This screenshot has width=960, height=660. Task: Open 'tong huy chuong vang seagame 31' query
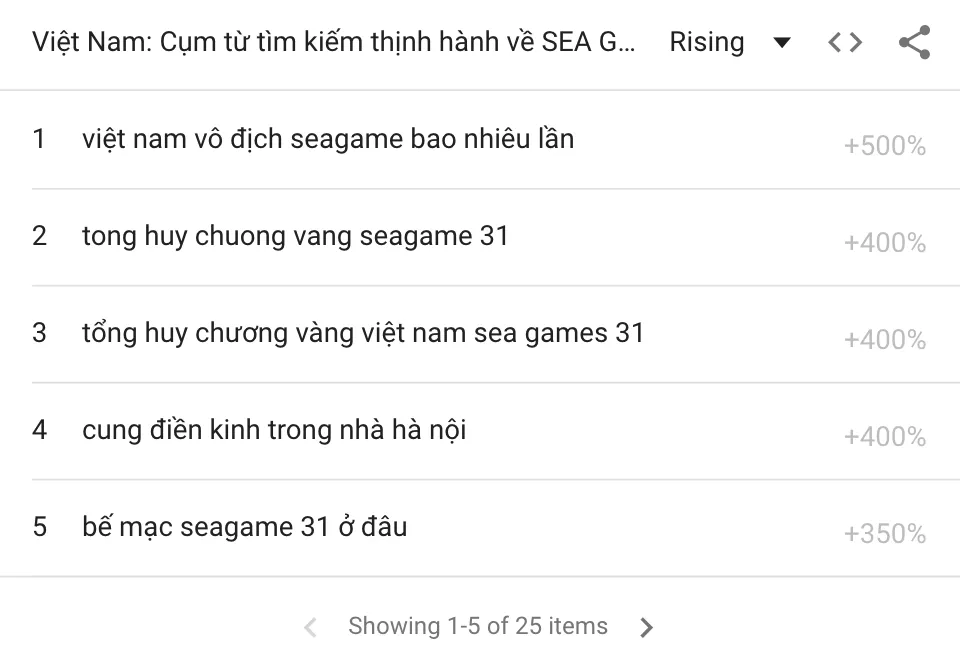tap(295, 236)
